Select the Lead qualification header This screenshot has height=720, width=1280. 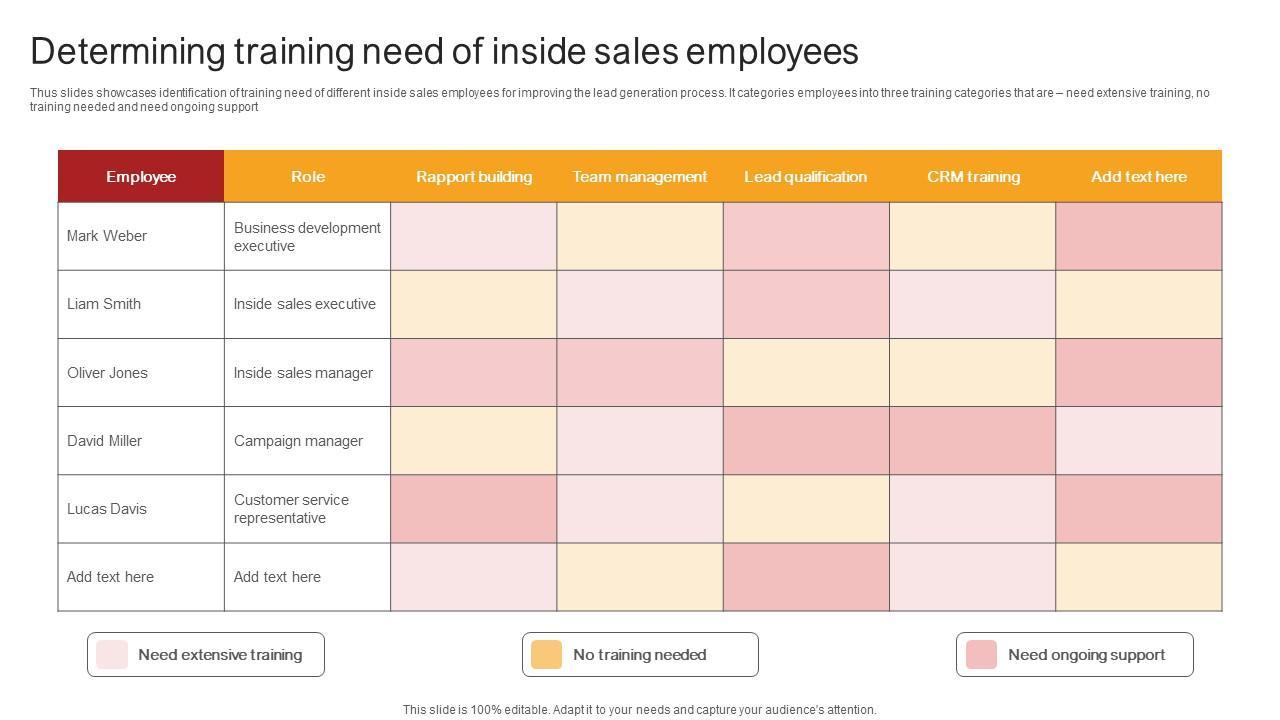[x=806, y=177]
